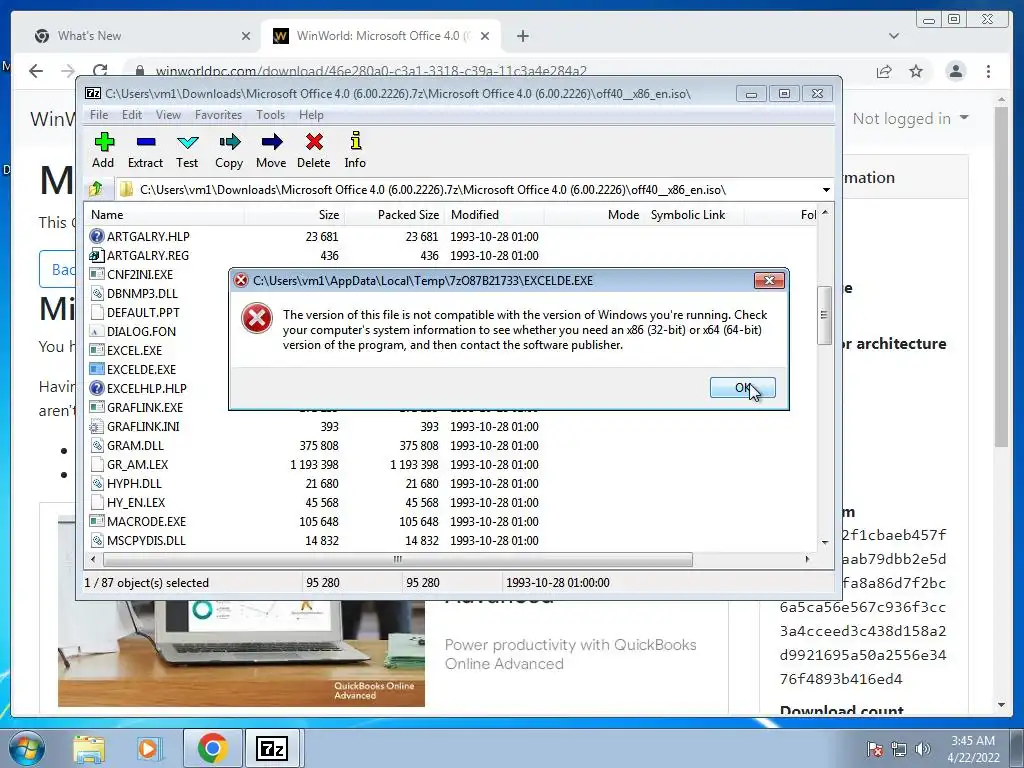The width and height of the screenshot is (1024, 768).
Task: Open the File menu in 7-Zip
Action: [99, 115]
